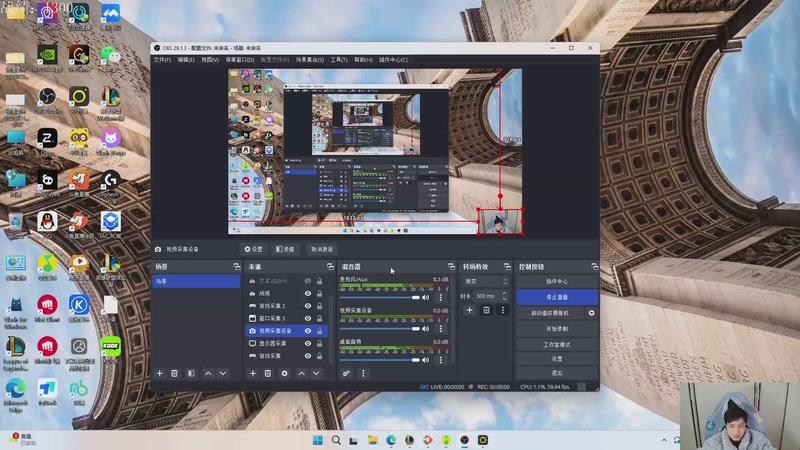Remove selected scene with the trash icon

pyautogui.click(x=174, y=373)
